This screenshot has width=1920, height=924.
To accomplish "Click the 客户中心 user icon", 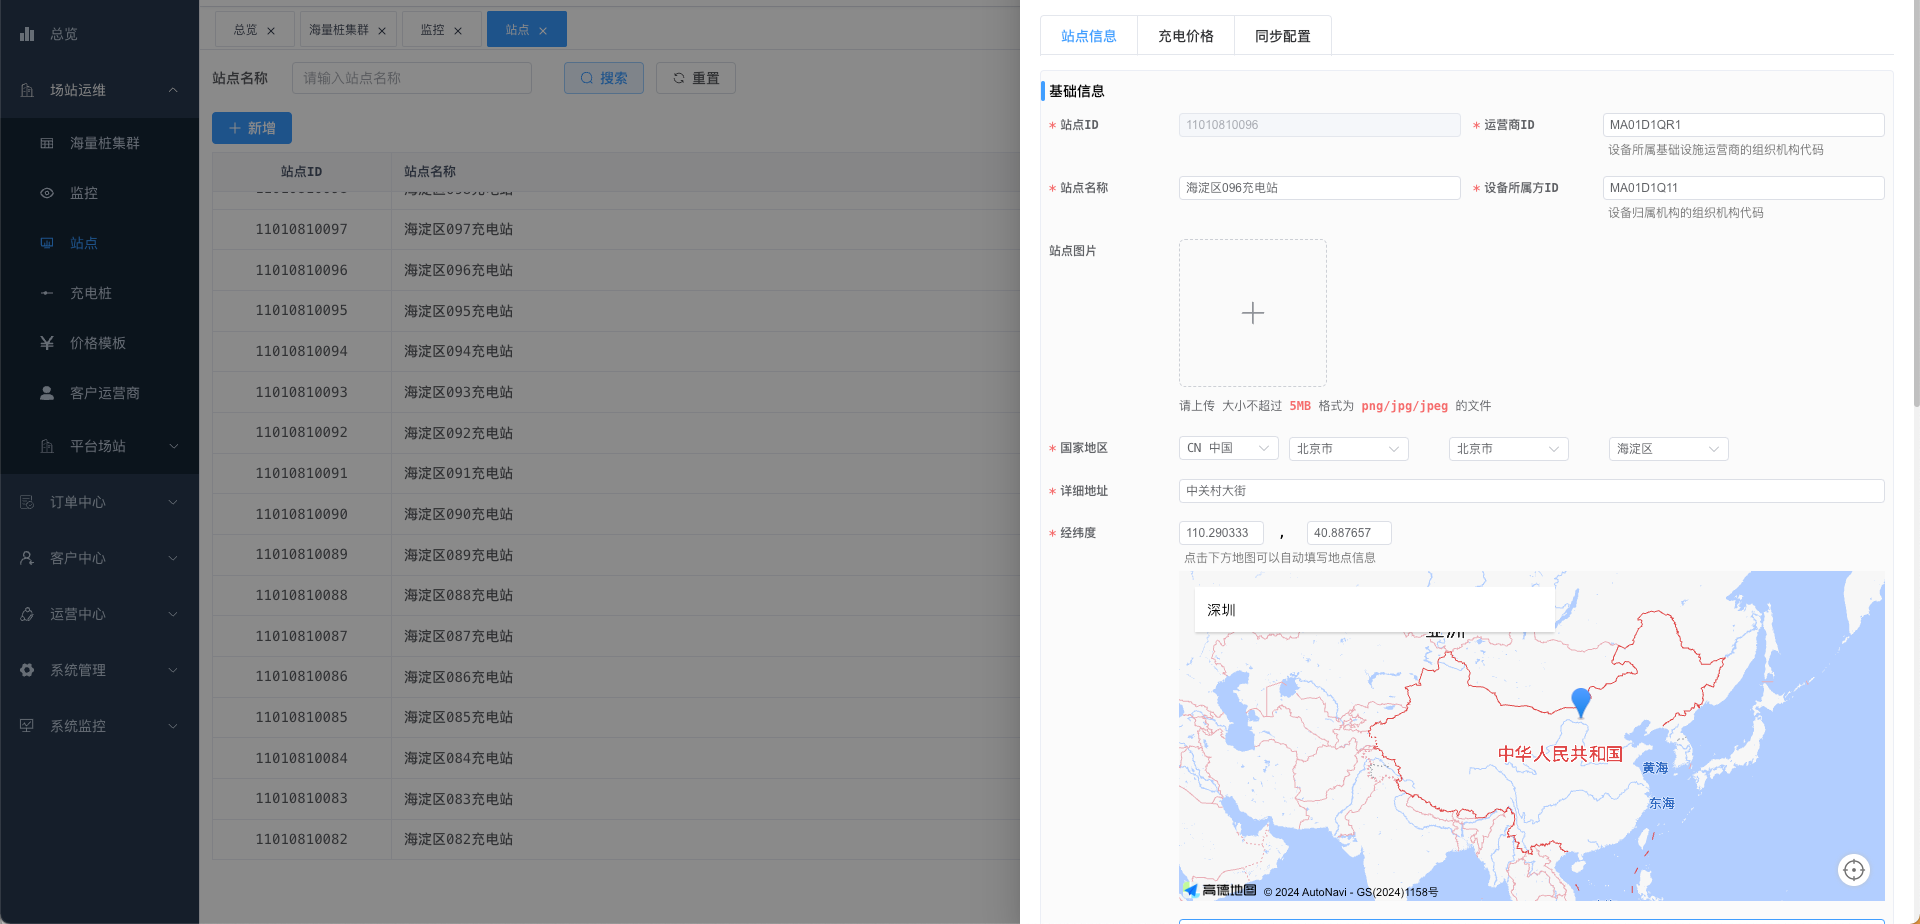I will [x=27, y=558].
